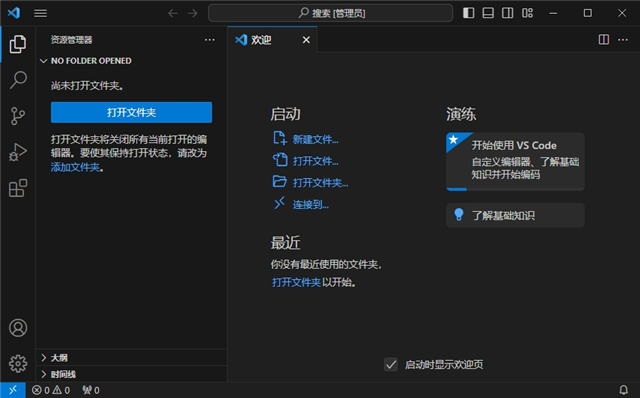Click the 新建文件... link
Image resolution: width=640 pixels, height=398 pixels.
pos(315,140)
